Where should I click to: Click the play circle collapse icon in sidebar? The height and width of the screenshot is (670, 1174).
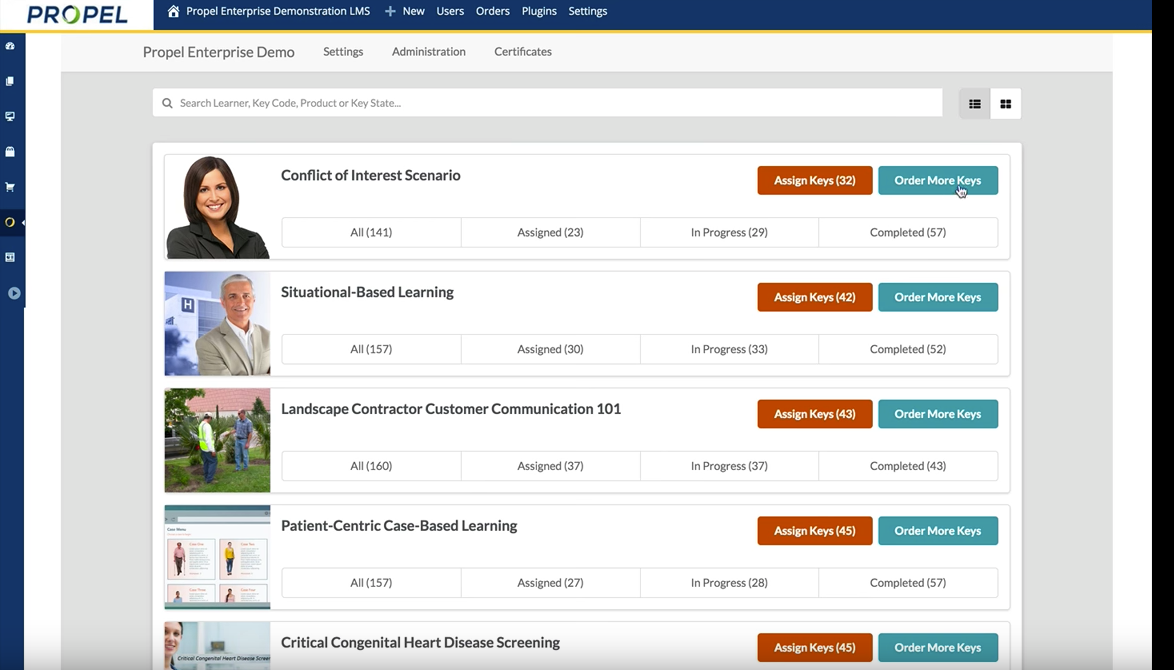click(x=14, y=293)
